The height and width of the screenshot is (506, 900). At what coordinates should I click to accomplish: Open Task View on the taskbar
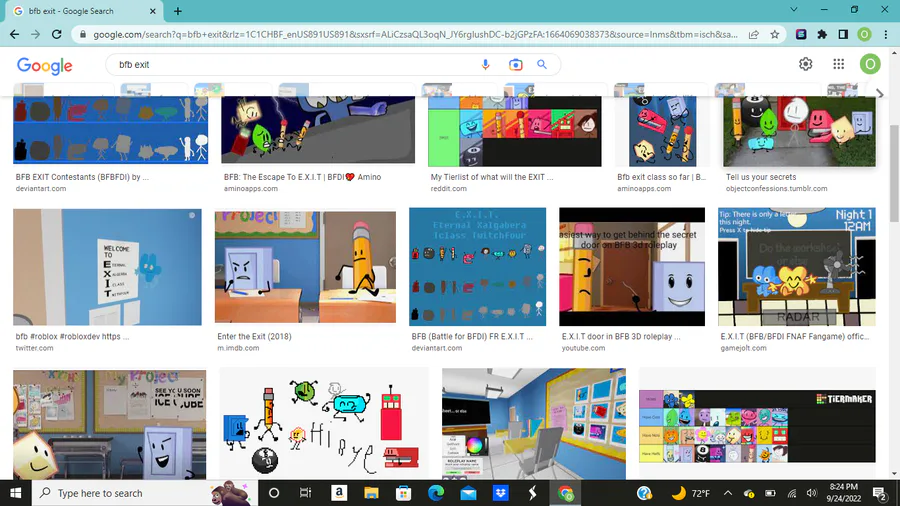point(305,493)
